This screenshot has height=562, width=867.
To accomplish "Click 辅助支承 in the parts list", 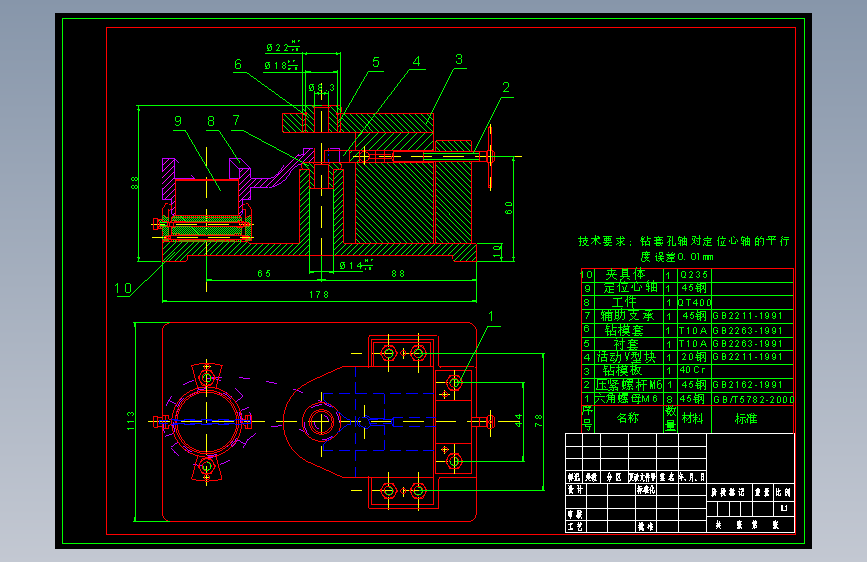I will pyautogui.click(x=628, y=316).
